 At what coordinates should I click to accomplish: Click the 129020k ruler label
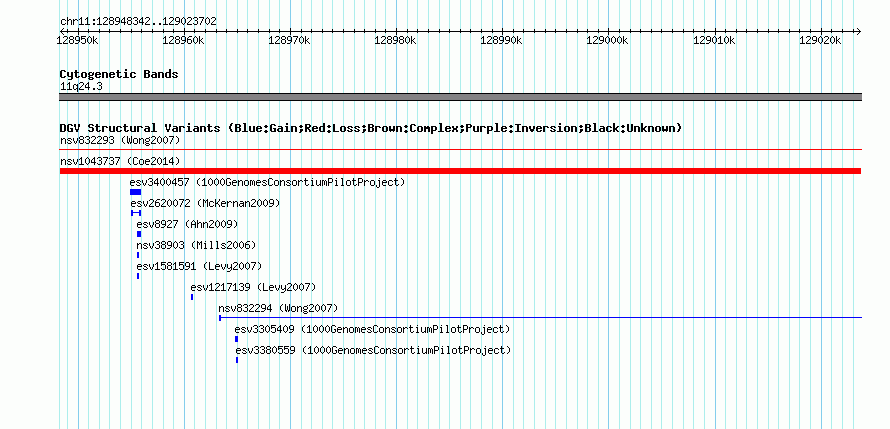(820, 40)
